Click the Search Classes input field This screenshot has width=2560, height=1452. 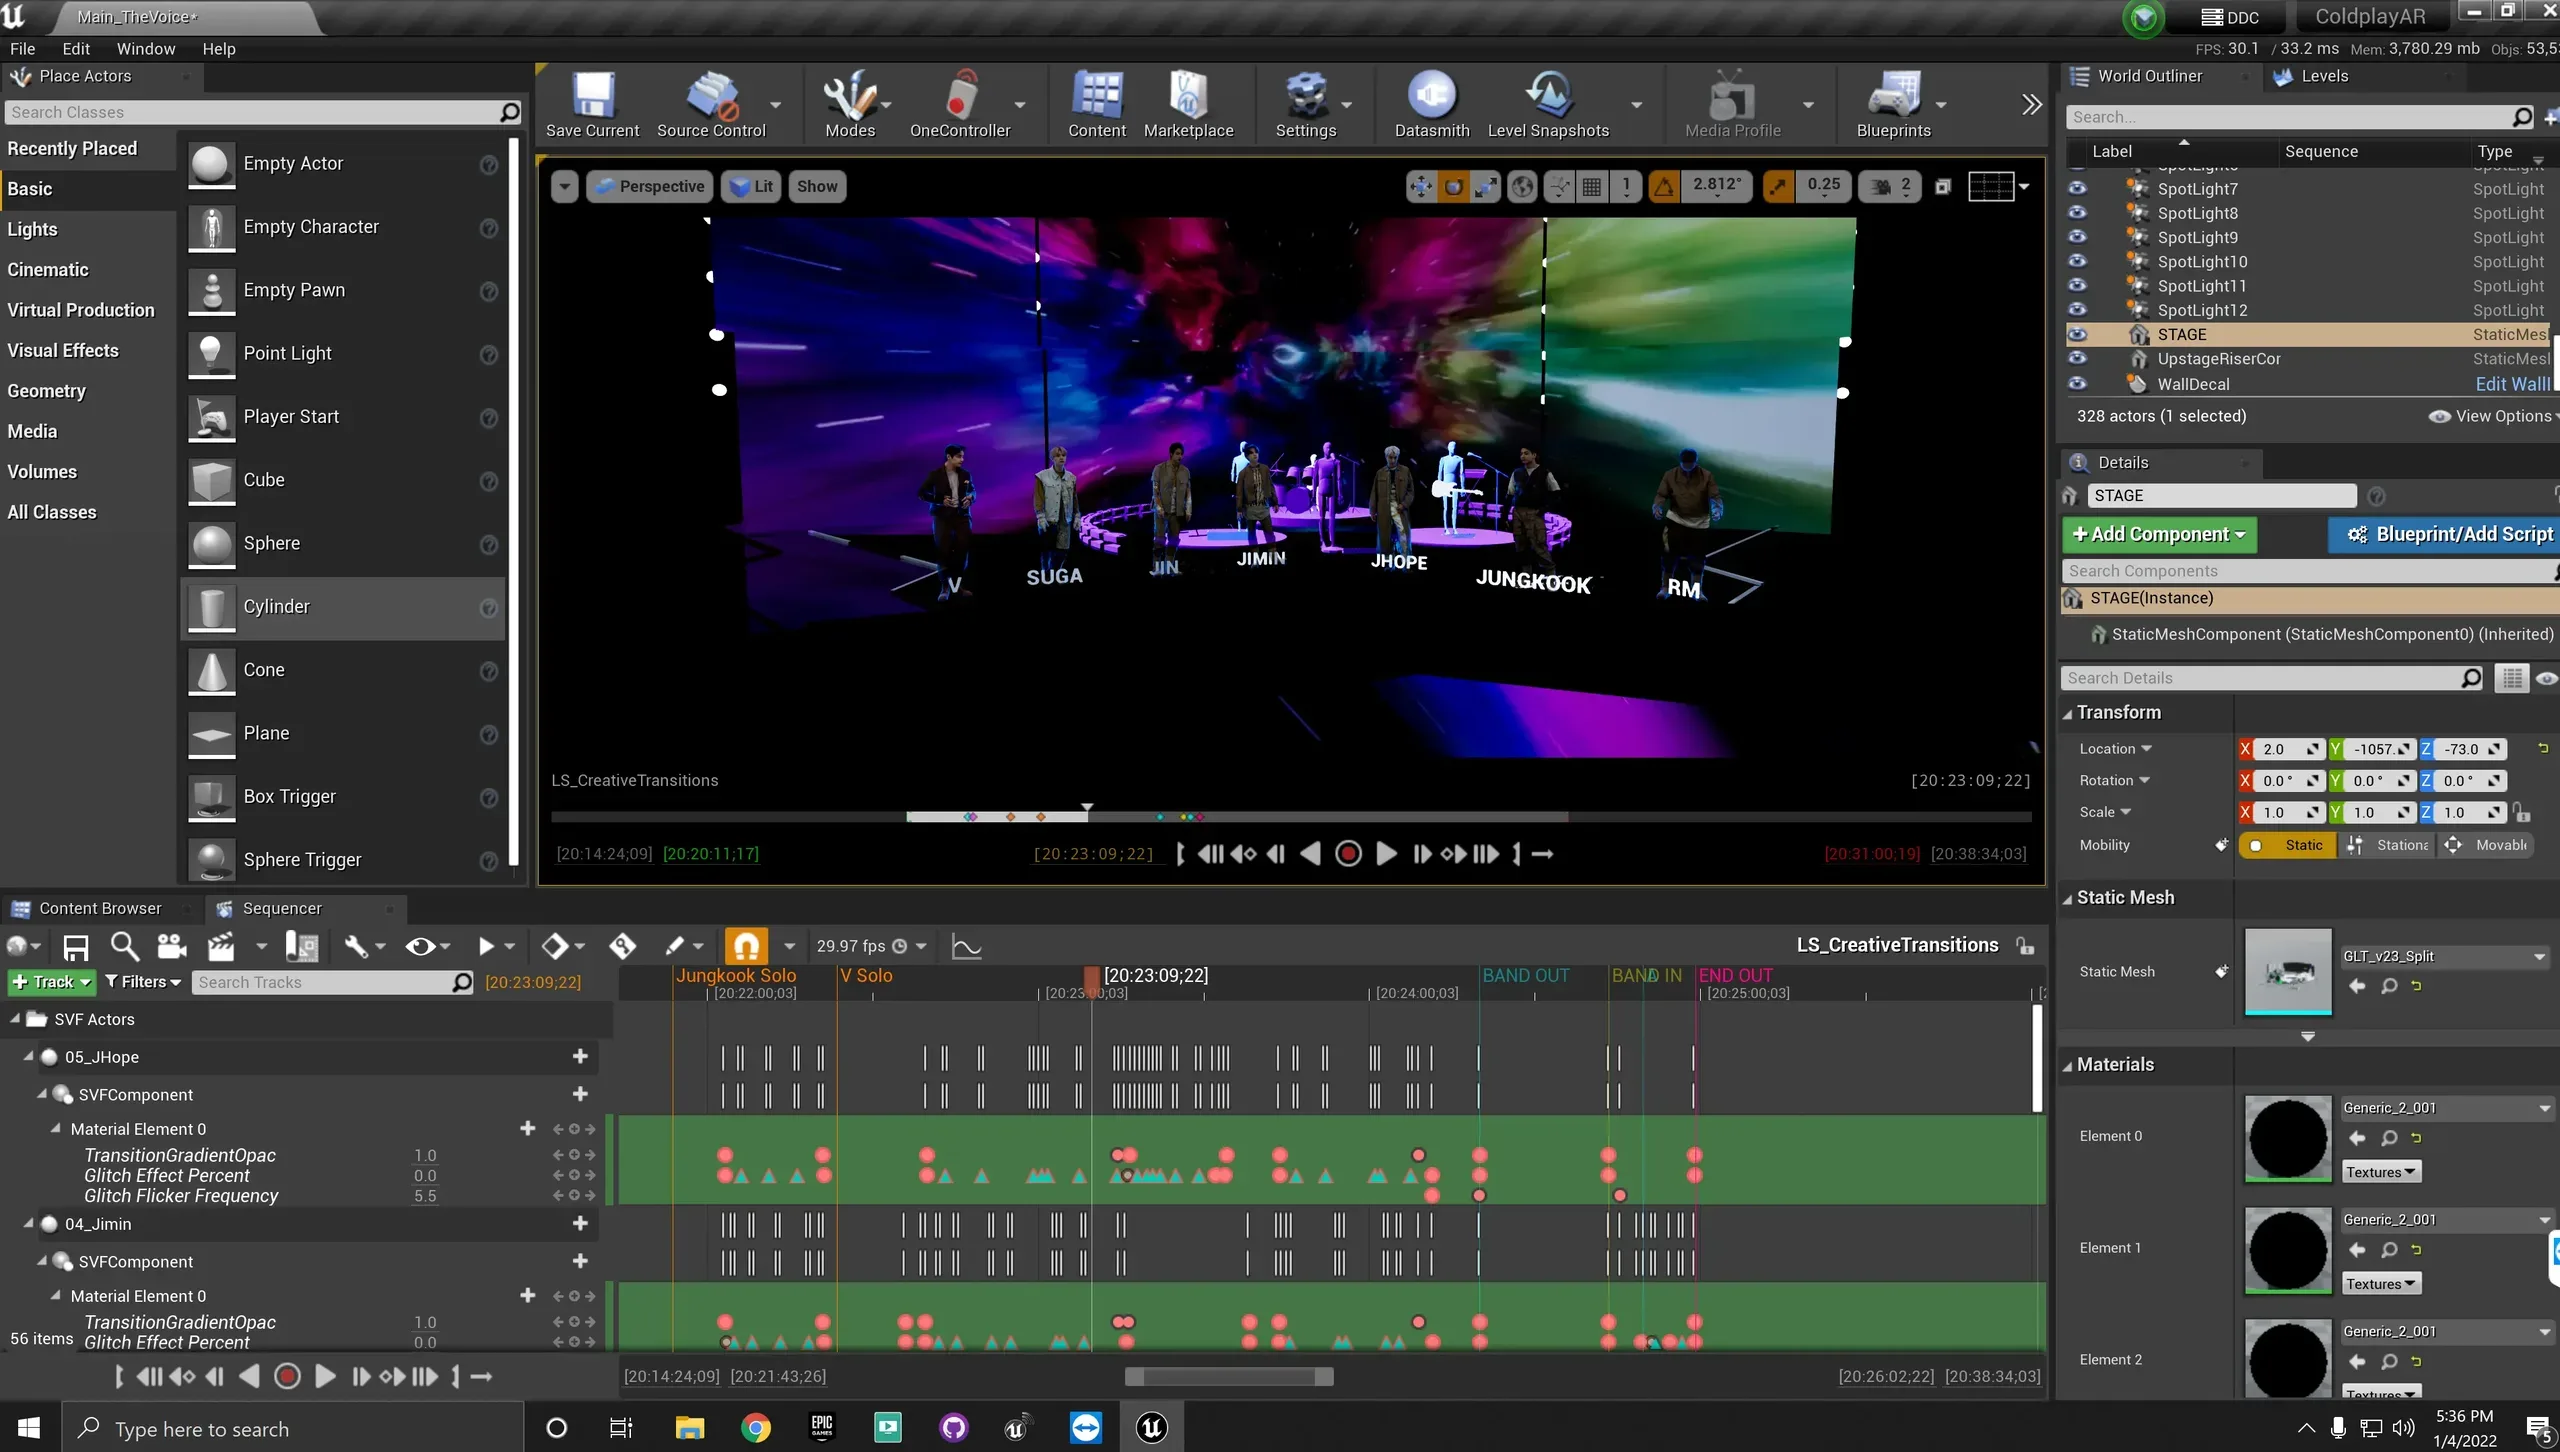(262, 112)
